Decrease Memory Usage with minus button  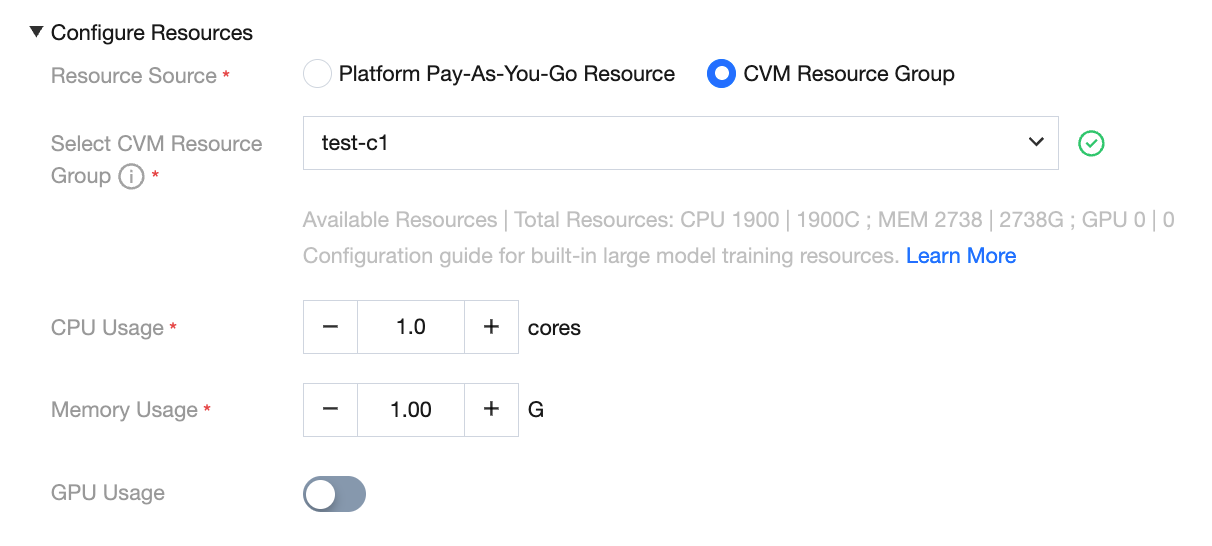point(330,409)
